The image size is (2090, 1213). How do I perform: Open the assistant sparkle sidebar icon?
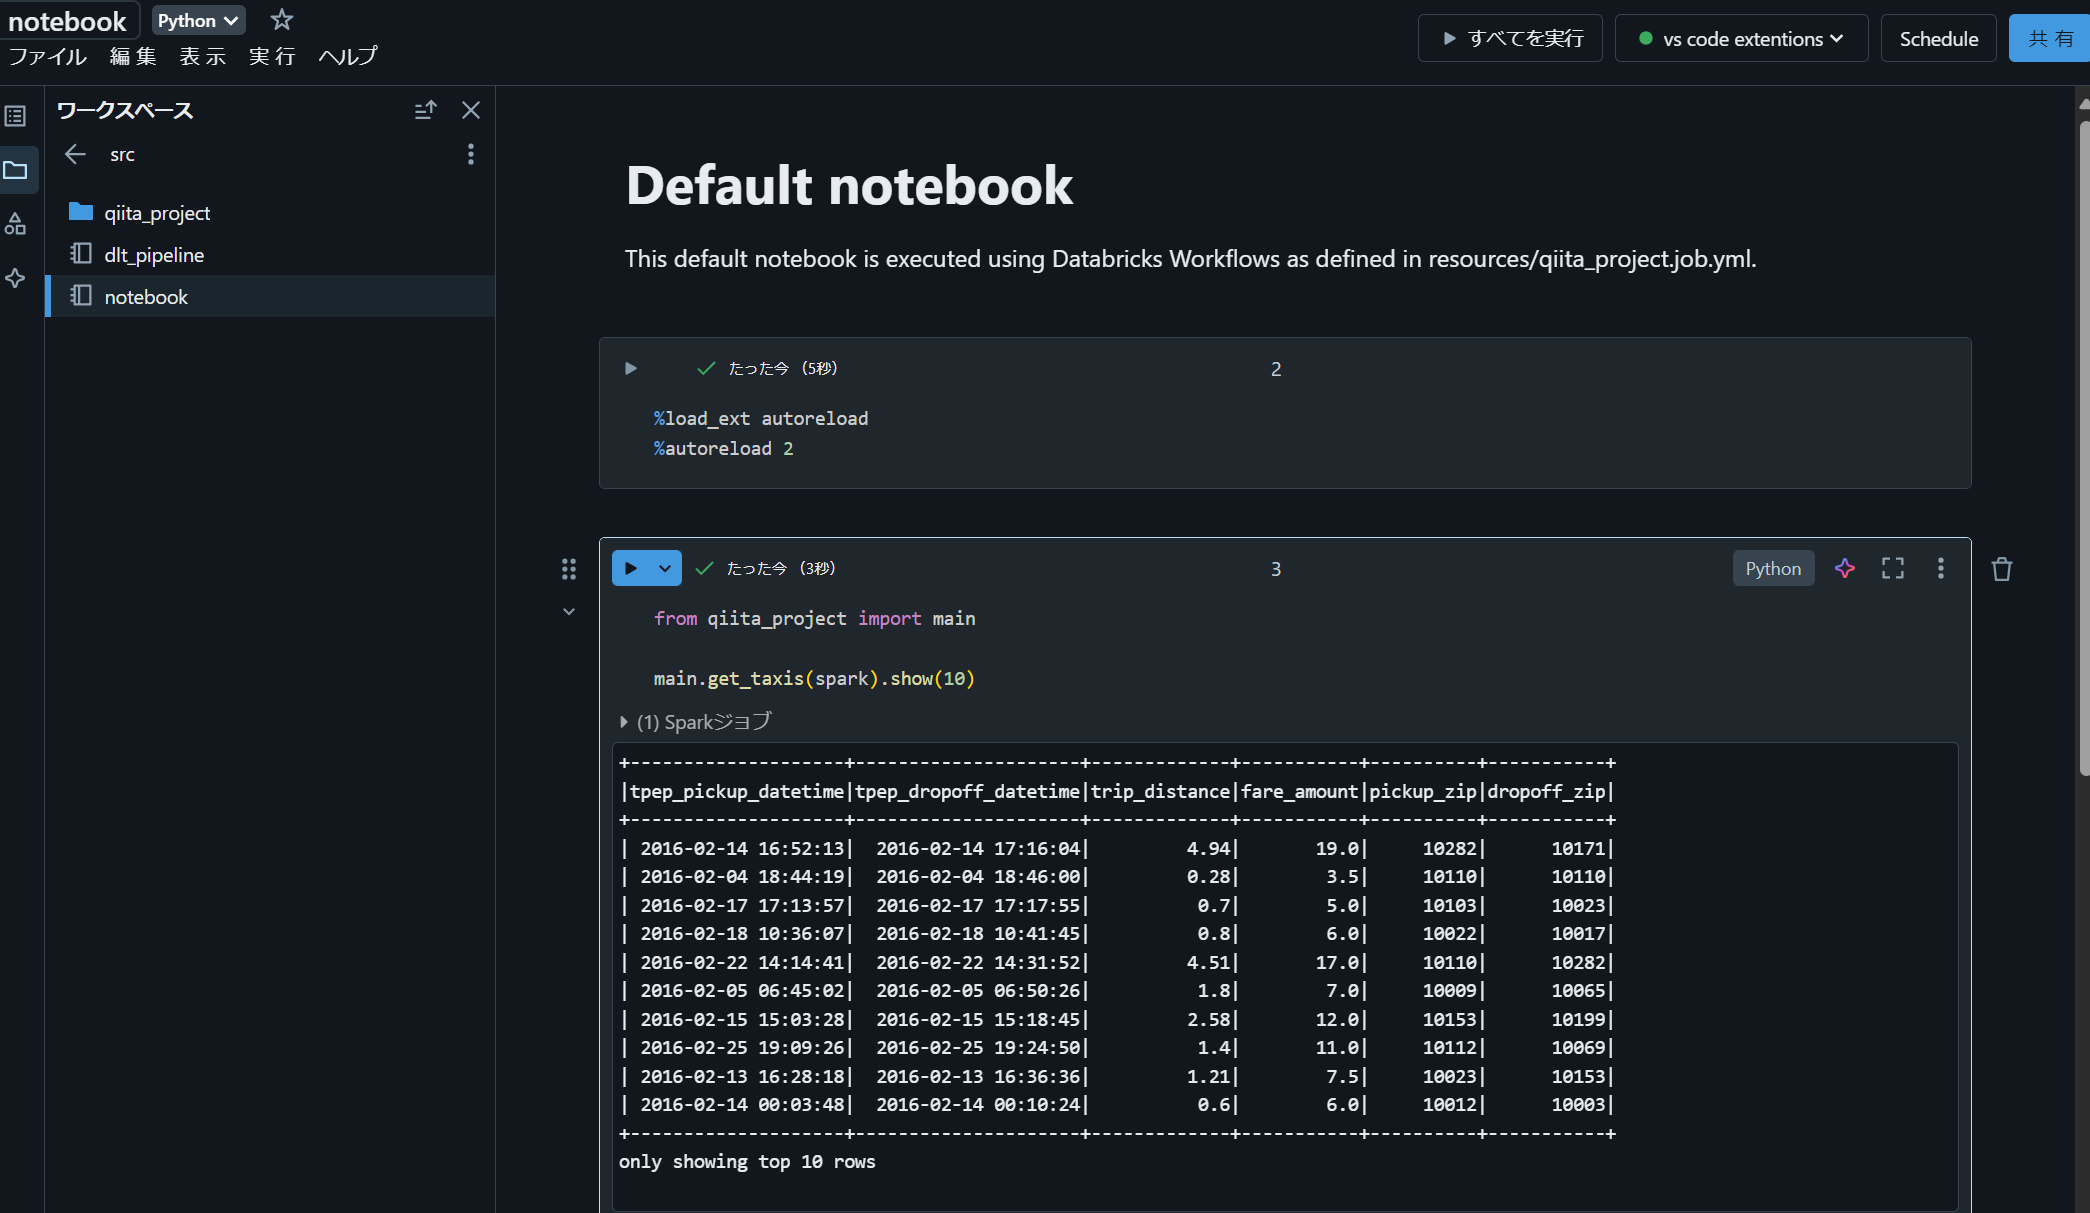pyautogui.click(x=15, y=278)
